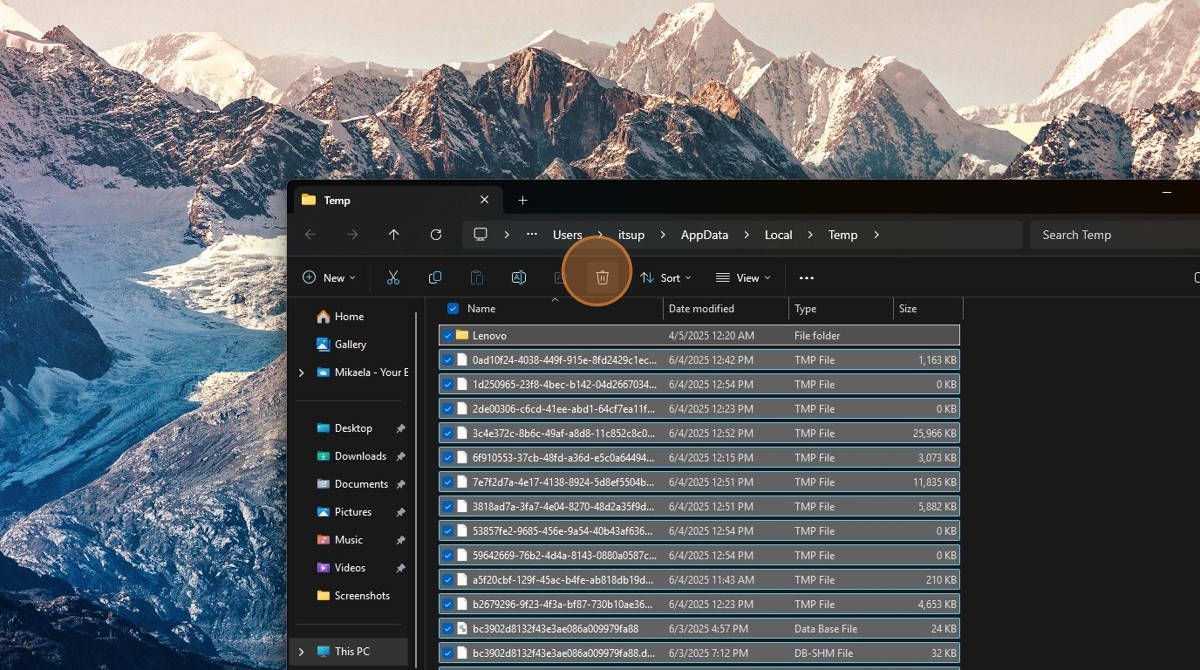Open the New item dropdown
This screenshot has height=670, width=1200.
tap(329, 278)
